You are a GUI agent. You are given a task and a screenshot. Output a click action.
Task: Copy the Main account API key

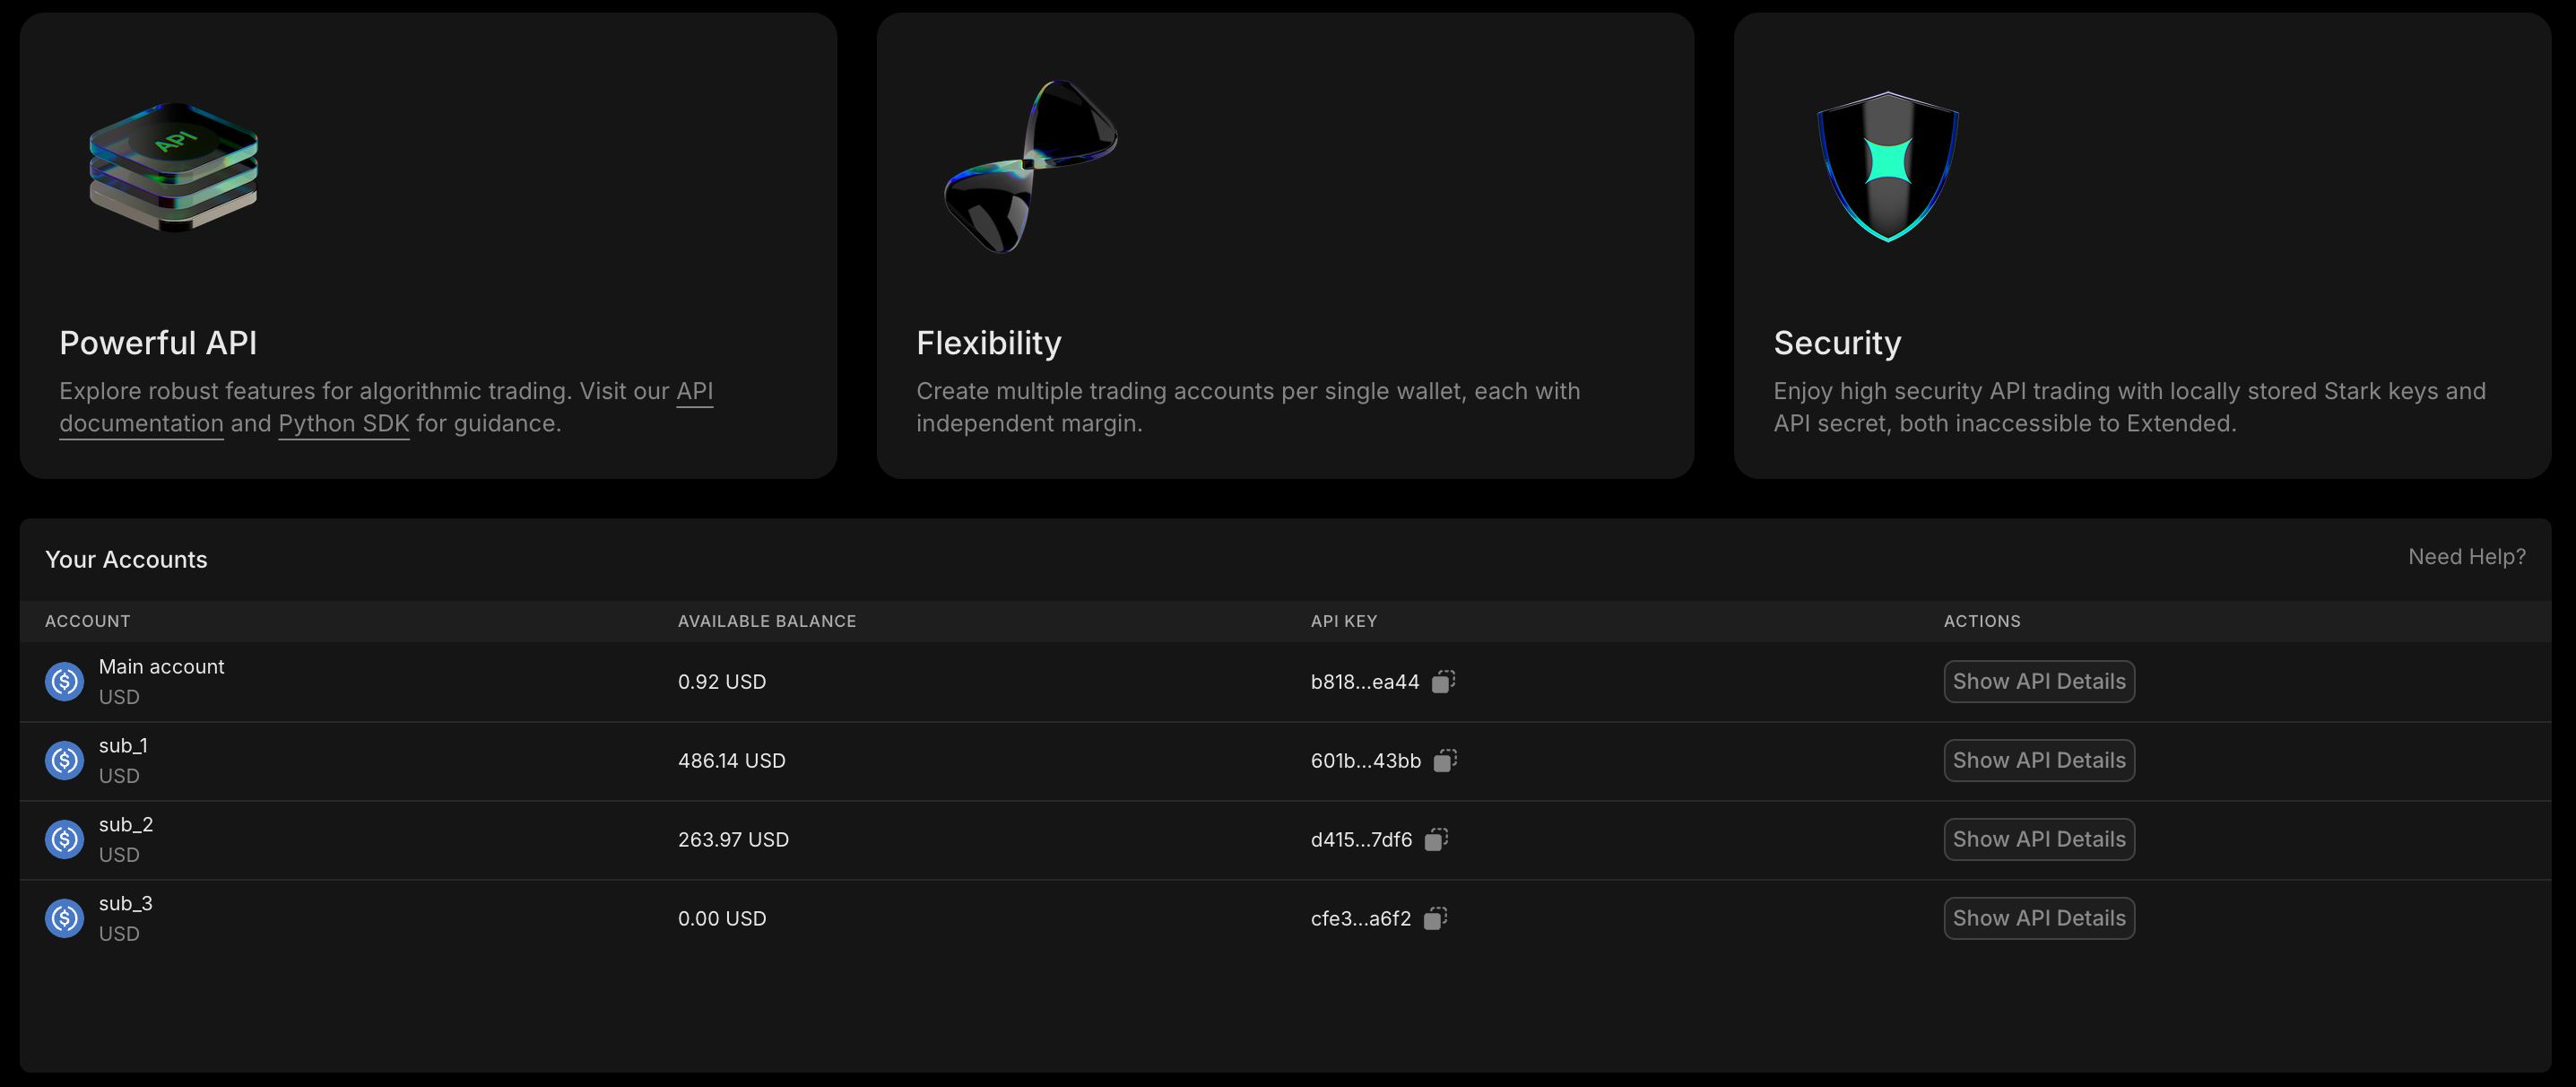(x=1443, y=682)
